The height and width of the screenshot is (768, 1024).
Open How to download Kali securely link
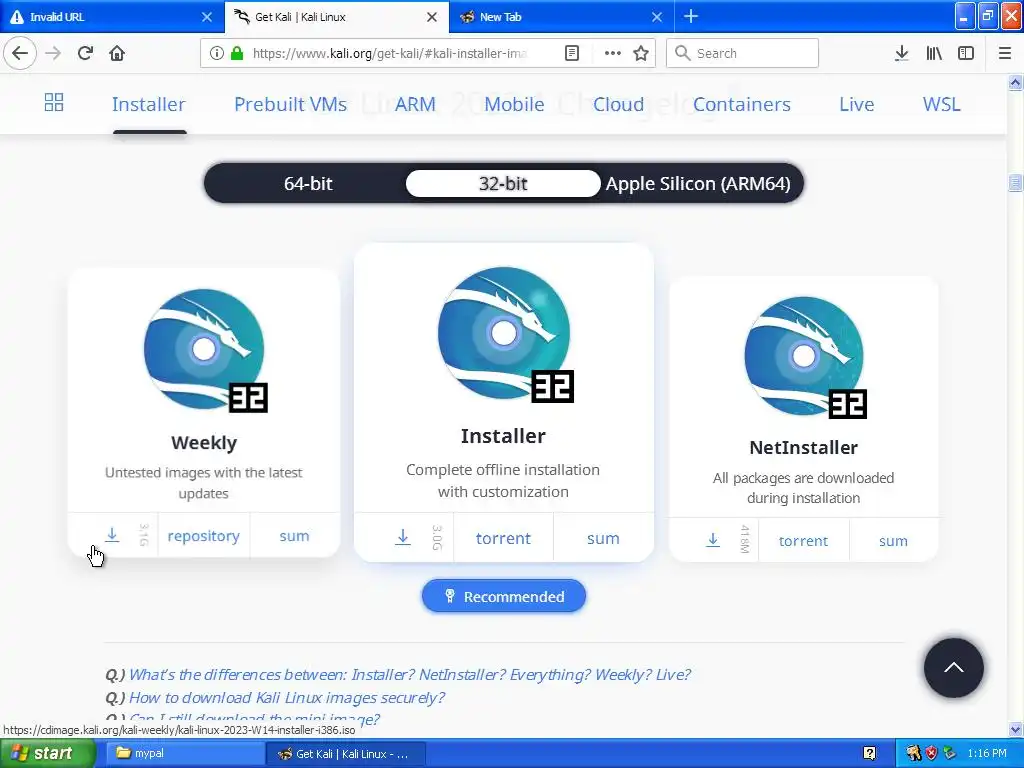click(x=287, y=697)
